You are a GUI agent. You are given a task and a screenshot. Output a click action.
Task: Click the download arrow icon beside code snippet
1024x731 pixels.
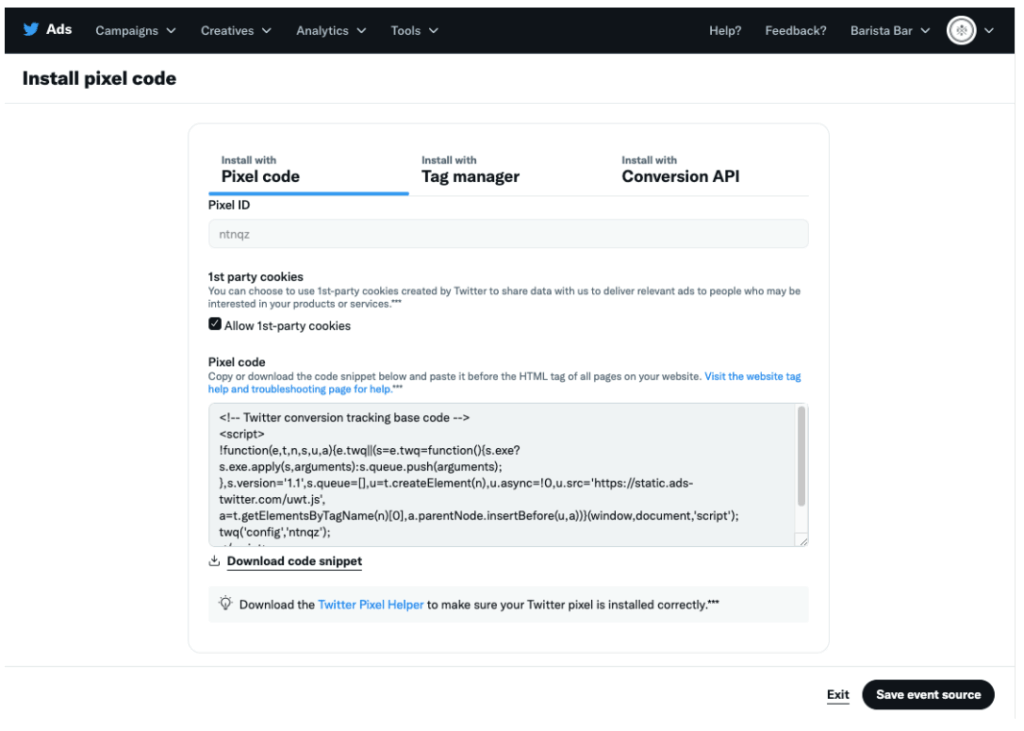[x=214, y=562]
